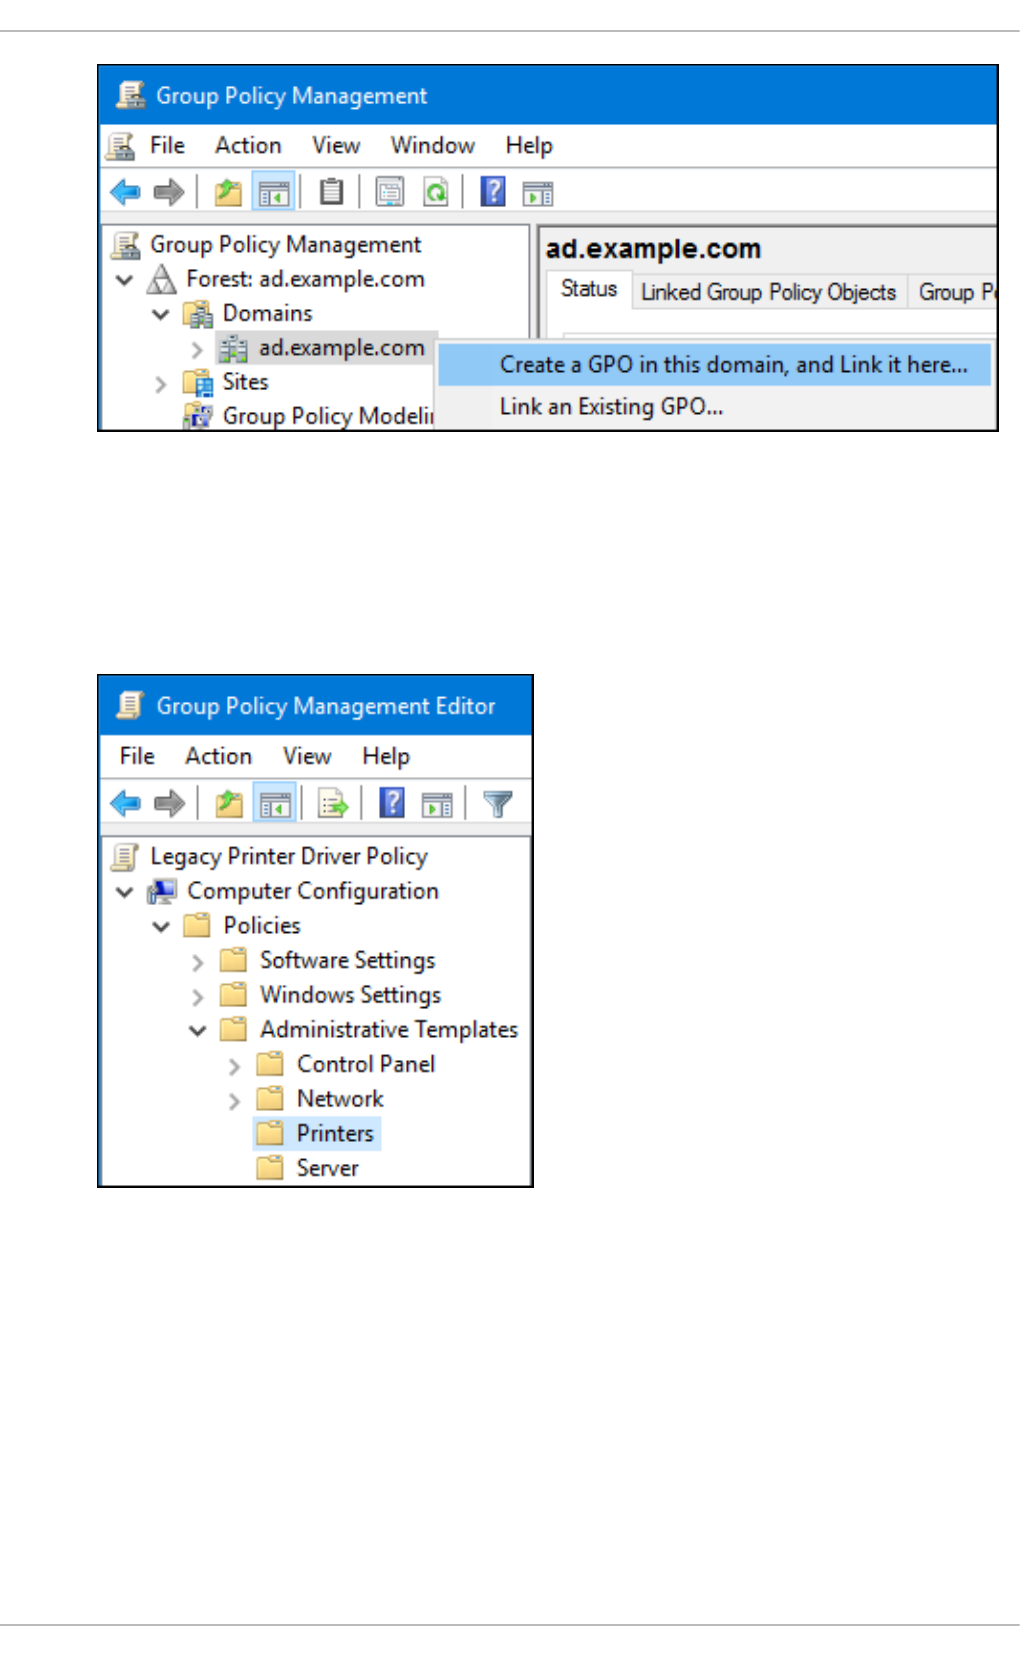This screenshot has height=1656, width=1020.
Task: Click Help question mark in Group Policy Management toolbar
Action: [x=493, y=191]
